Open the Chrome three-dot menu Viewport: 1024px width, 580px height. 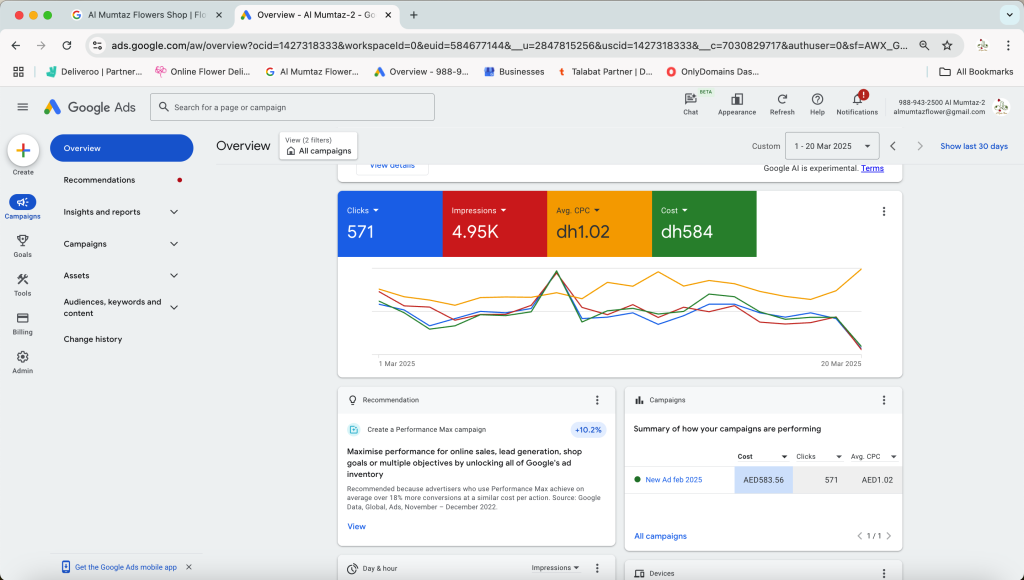click(x=1008, y=45)
